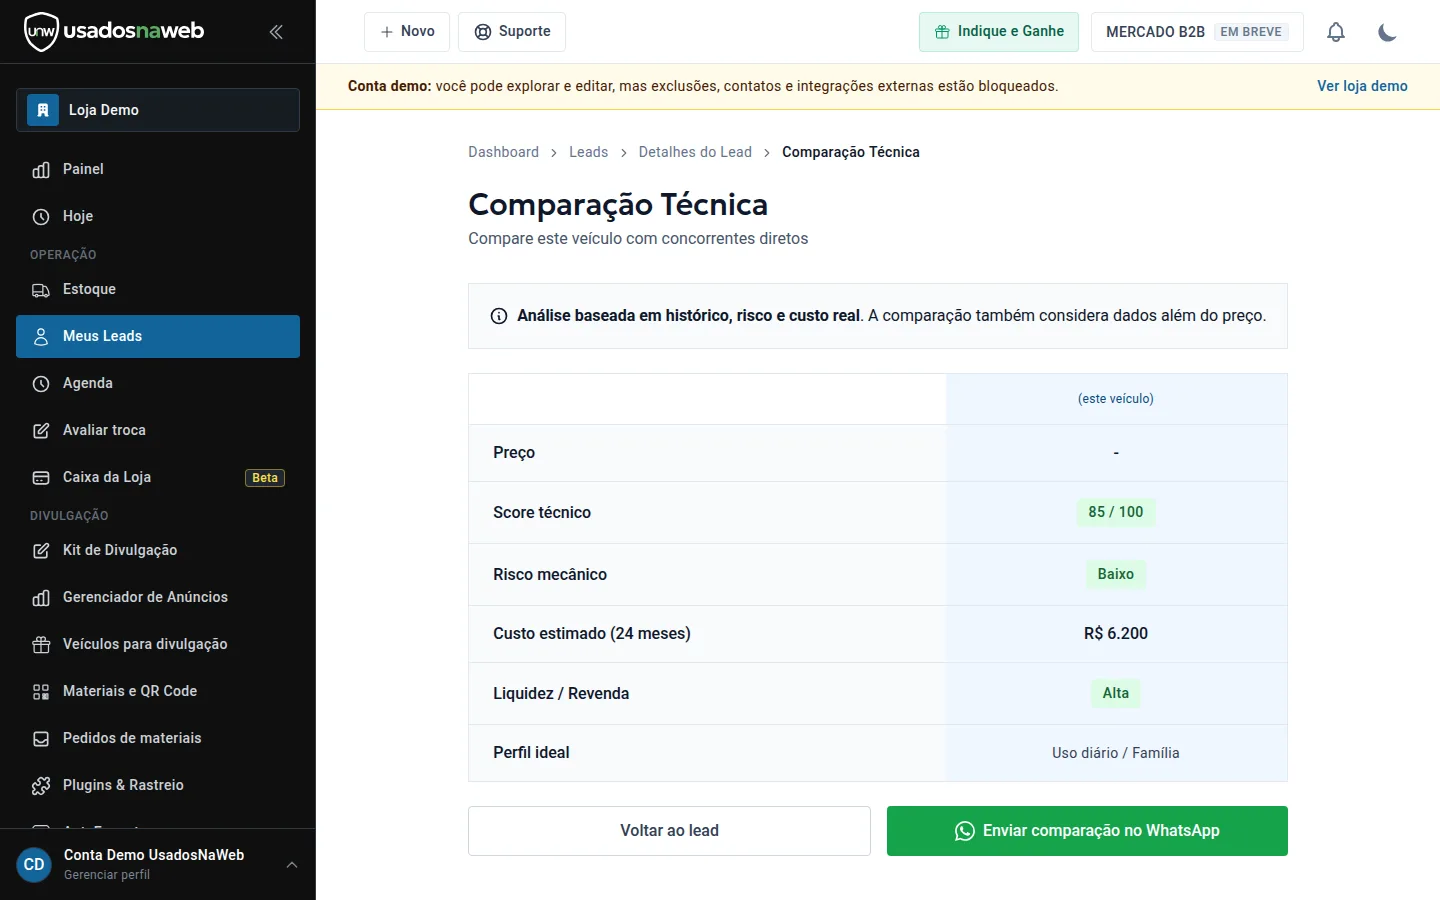This screenshot has width=1440, height=900.
Task: Click the Baixo risk badge
Action: (1116, 574)
